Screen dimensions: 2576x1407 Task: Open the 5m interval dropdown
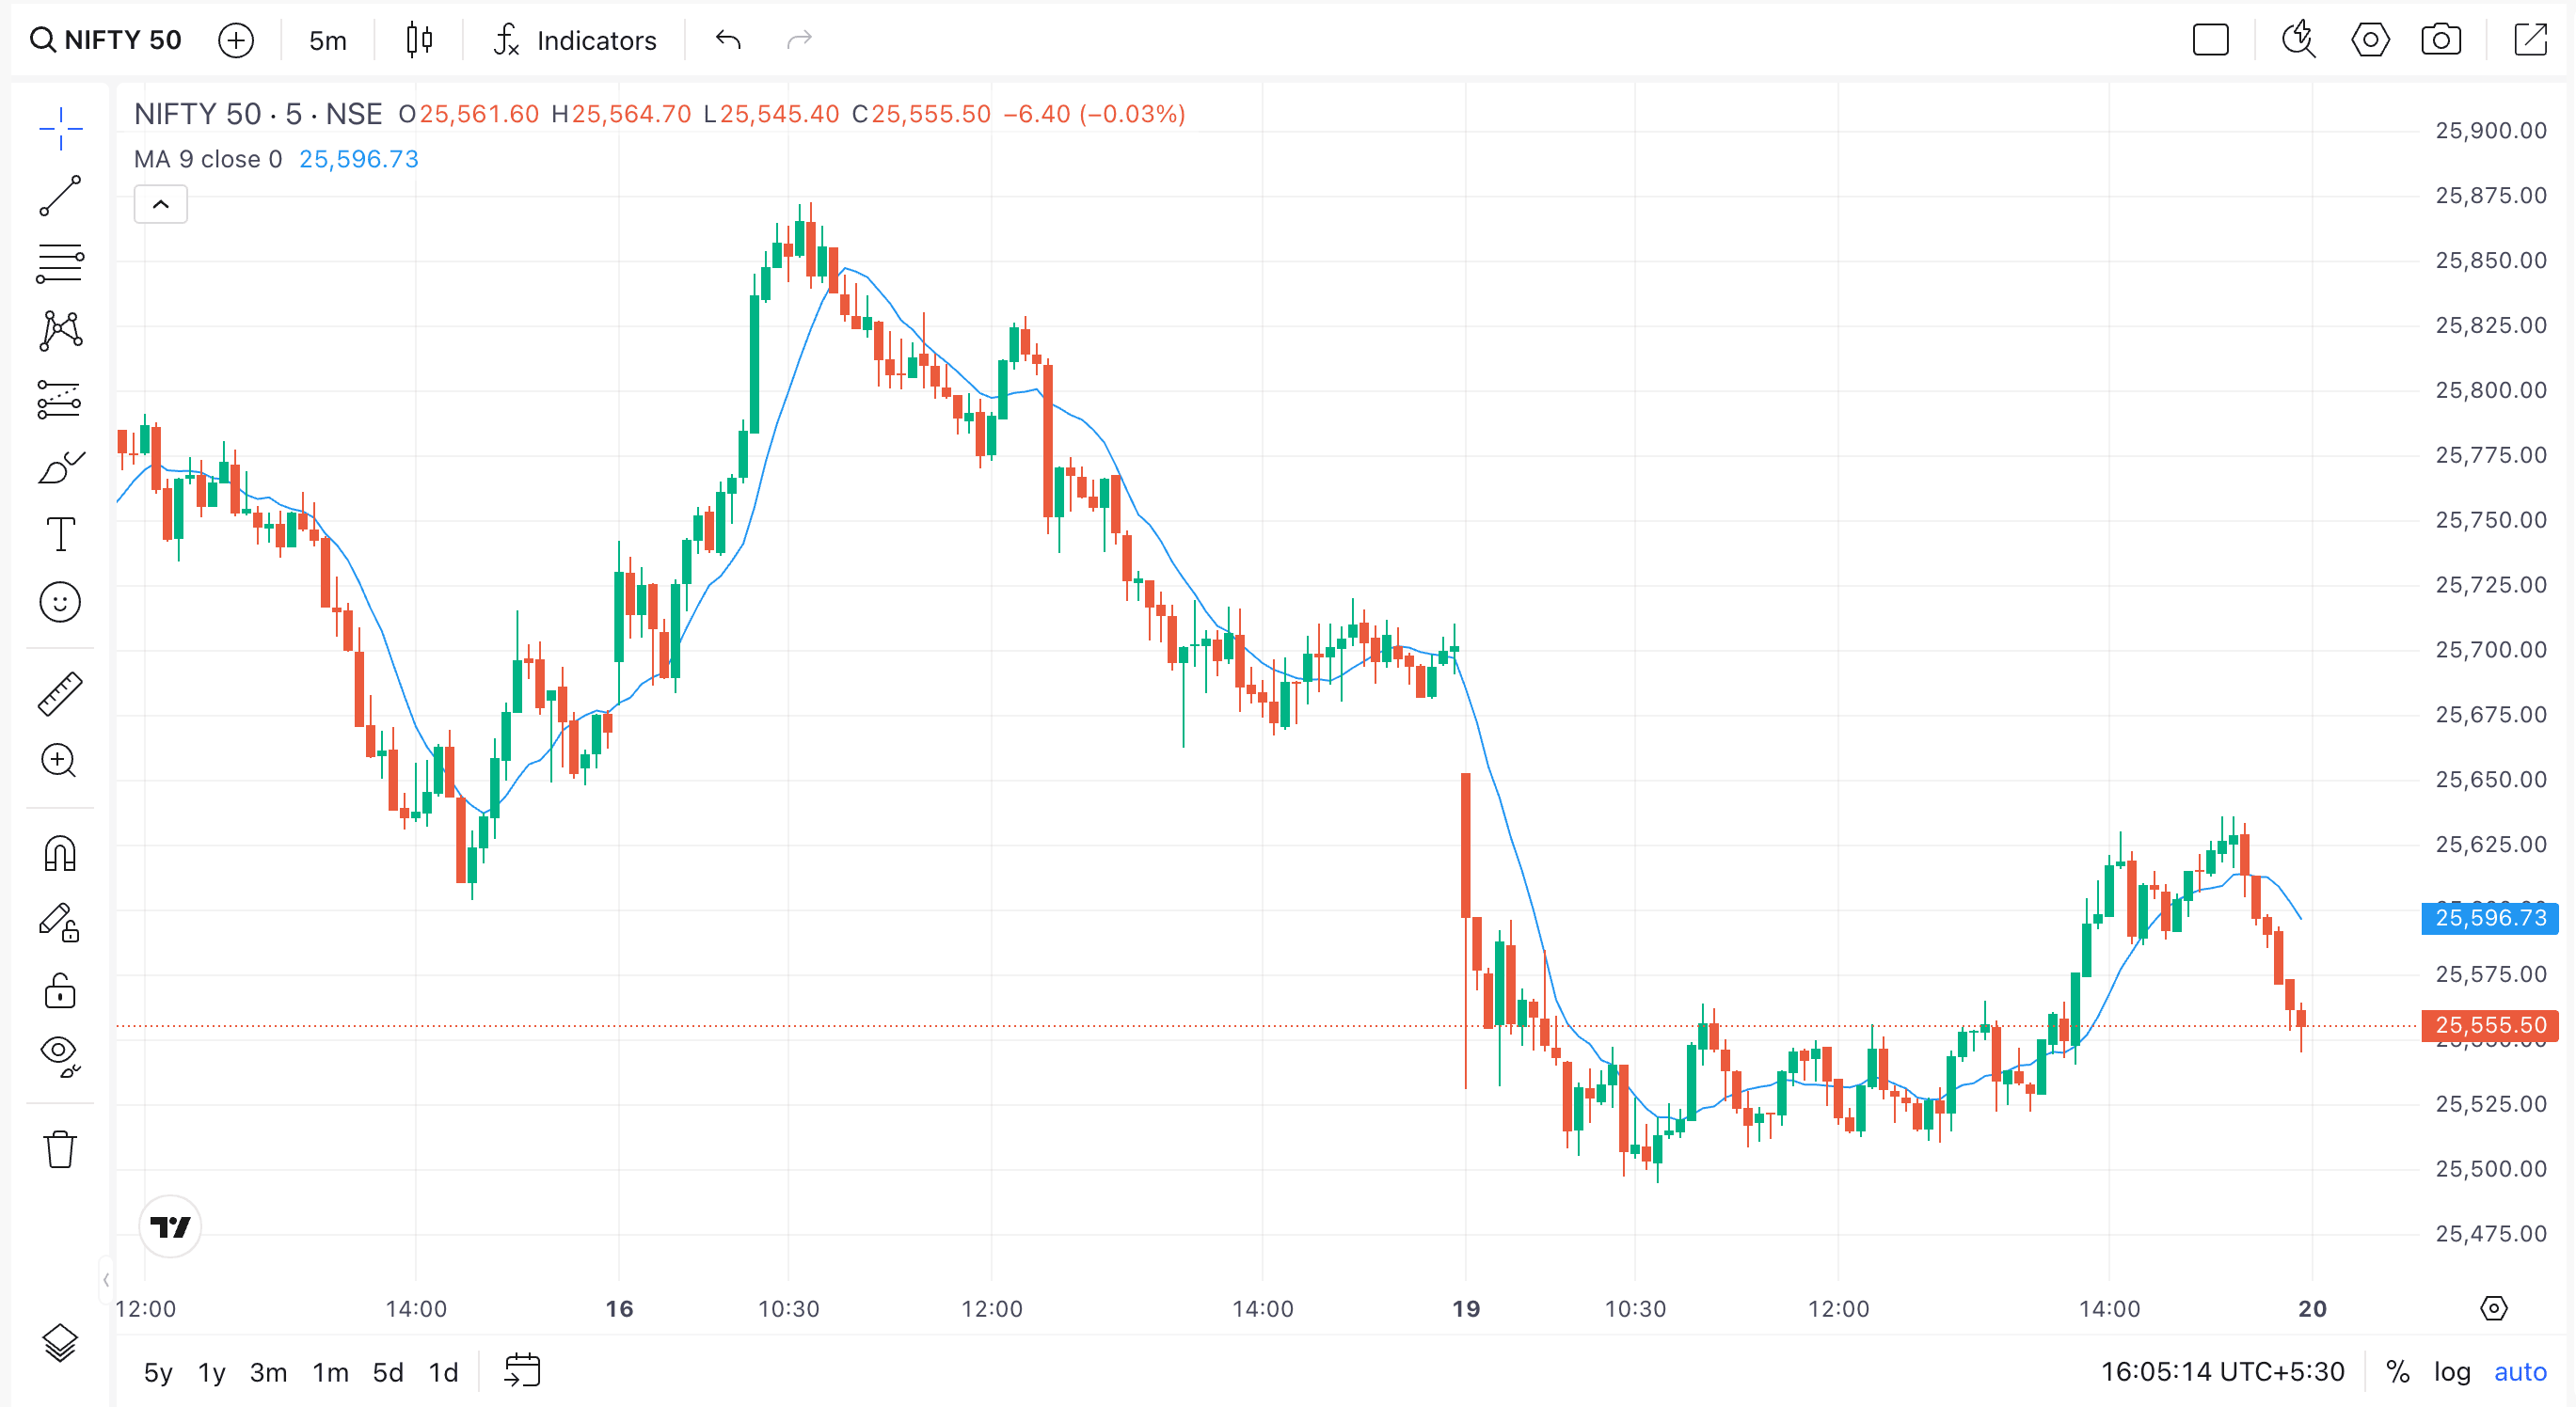point(327,40)
